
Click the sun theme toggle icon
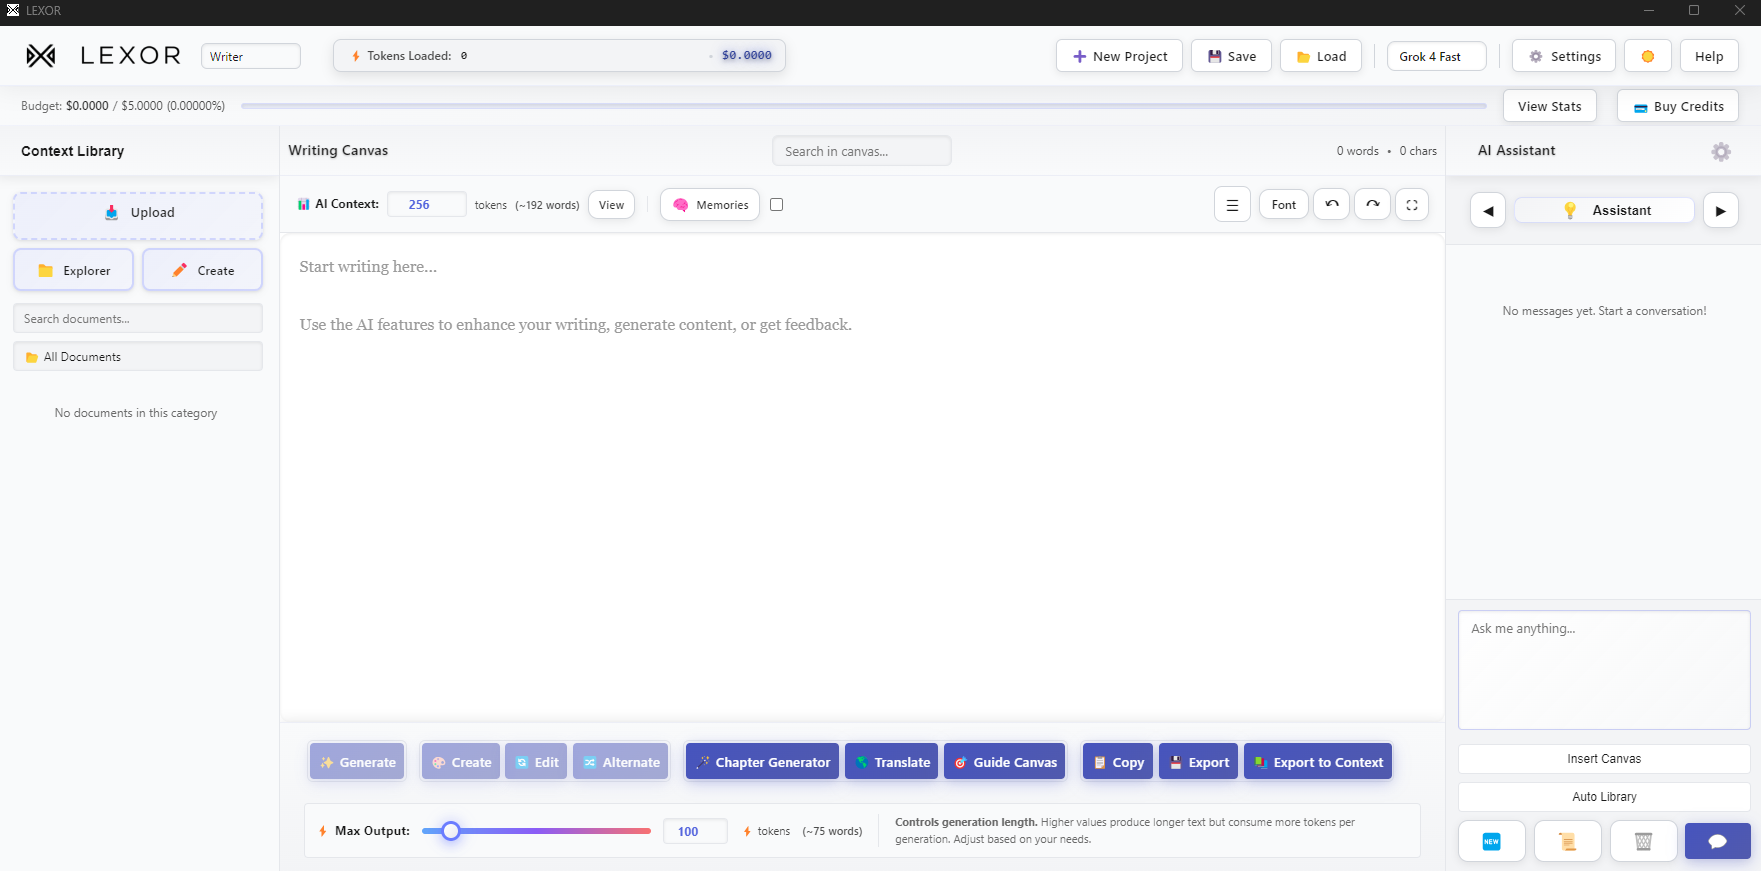coord(1648,56)
